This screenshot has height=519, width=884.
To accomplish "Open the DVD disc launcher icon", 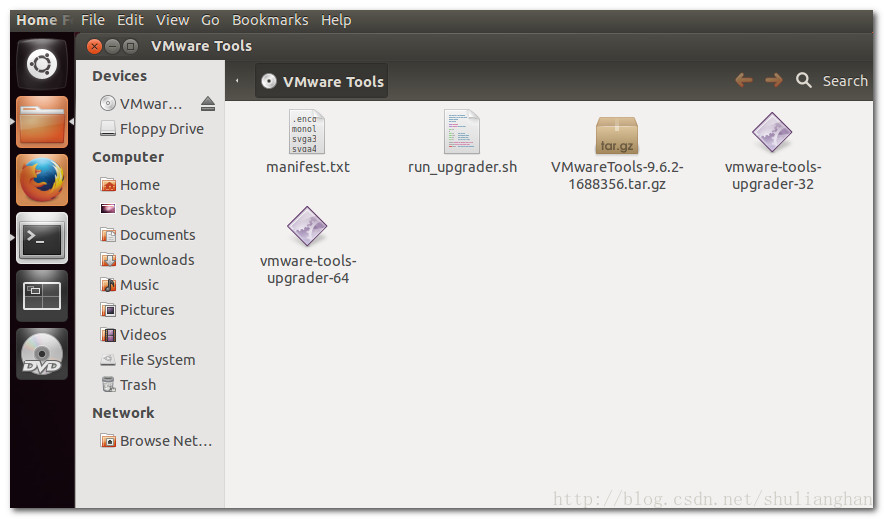I will [x=42, y=354].
